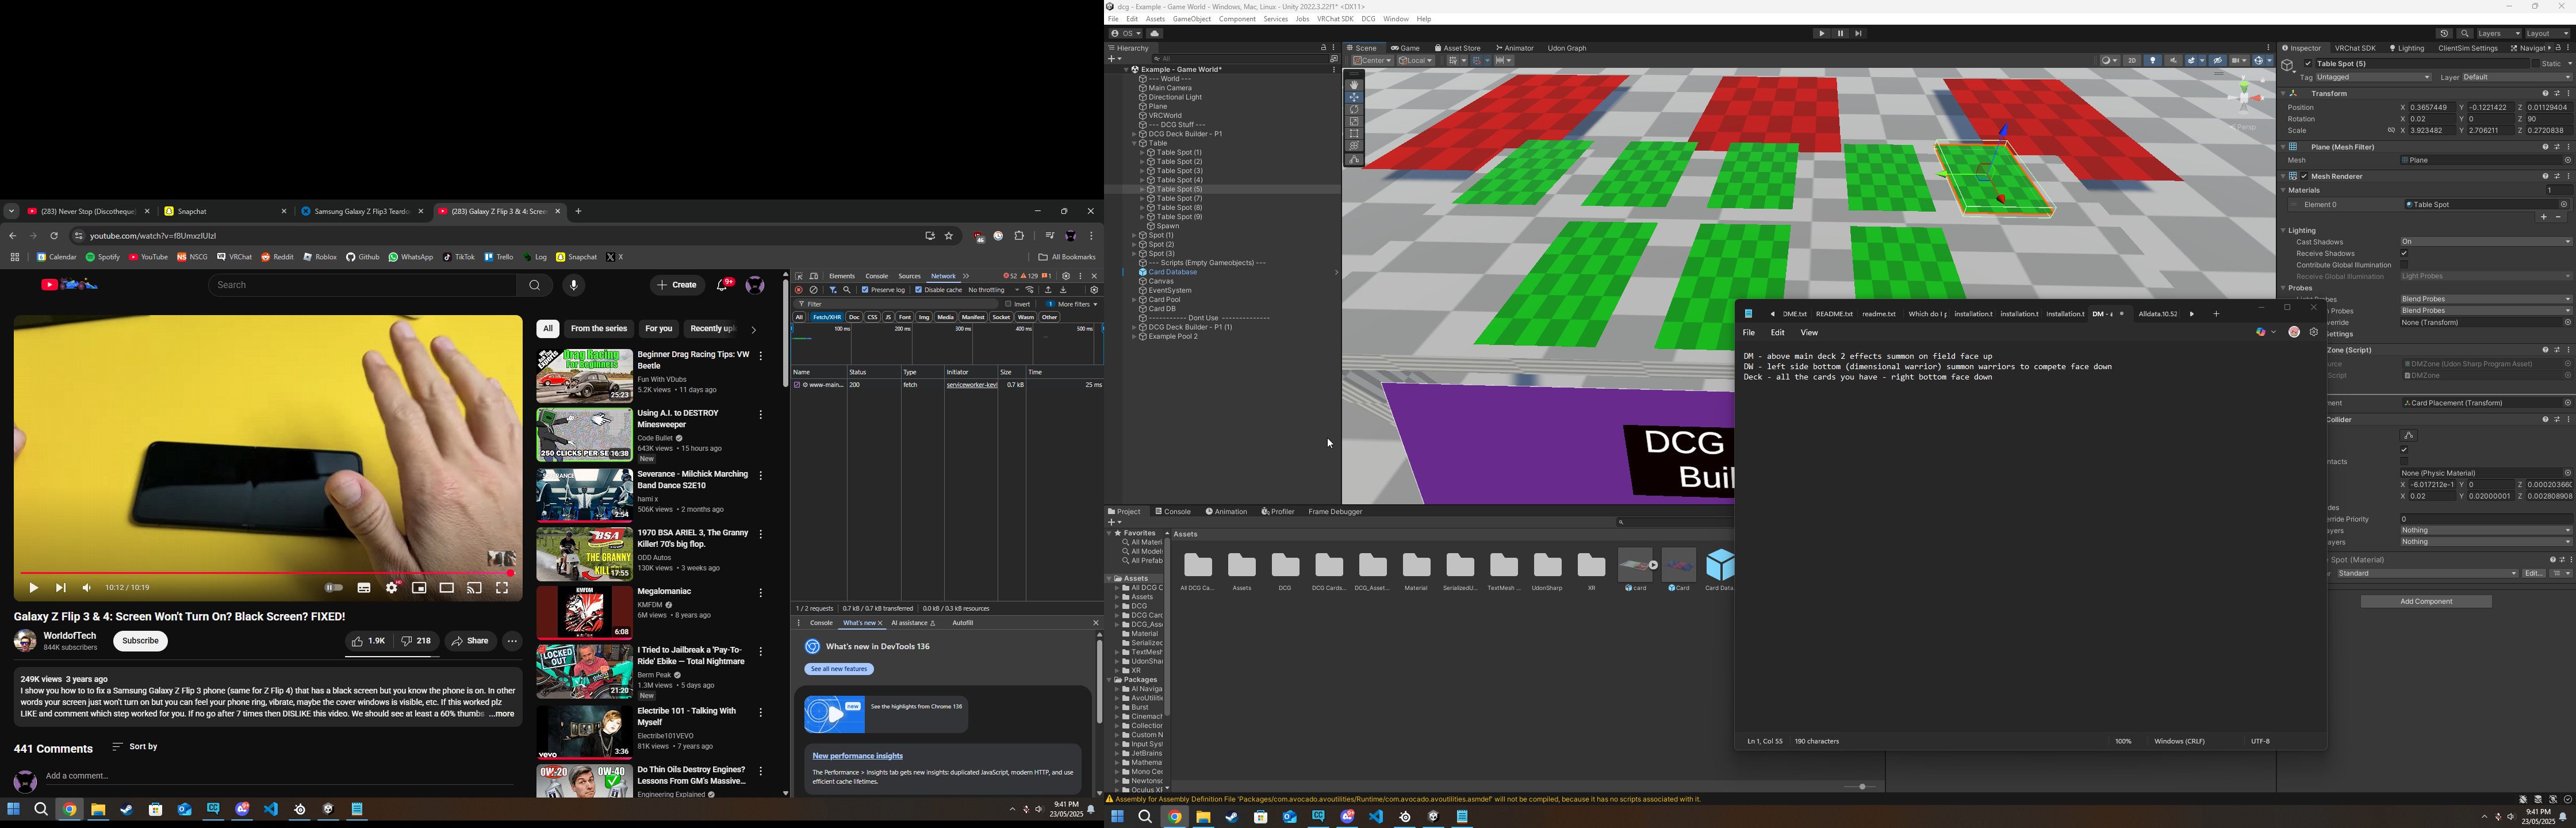Viewport: 2576px width, 828px height.
Task: Clear the network log in DevTools
Action: click(814, 290)
